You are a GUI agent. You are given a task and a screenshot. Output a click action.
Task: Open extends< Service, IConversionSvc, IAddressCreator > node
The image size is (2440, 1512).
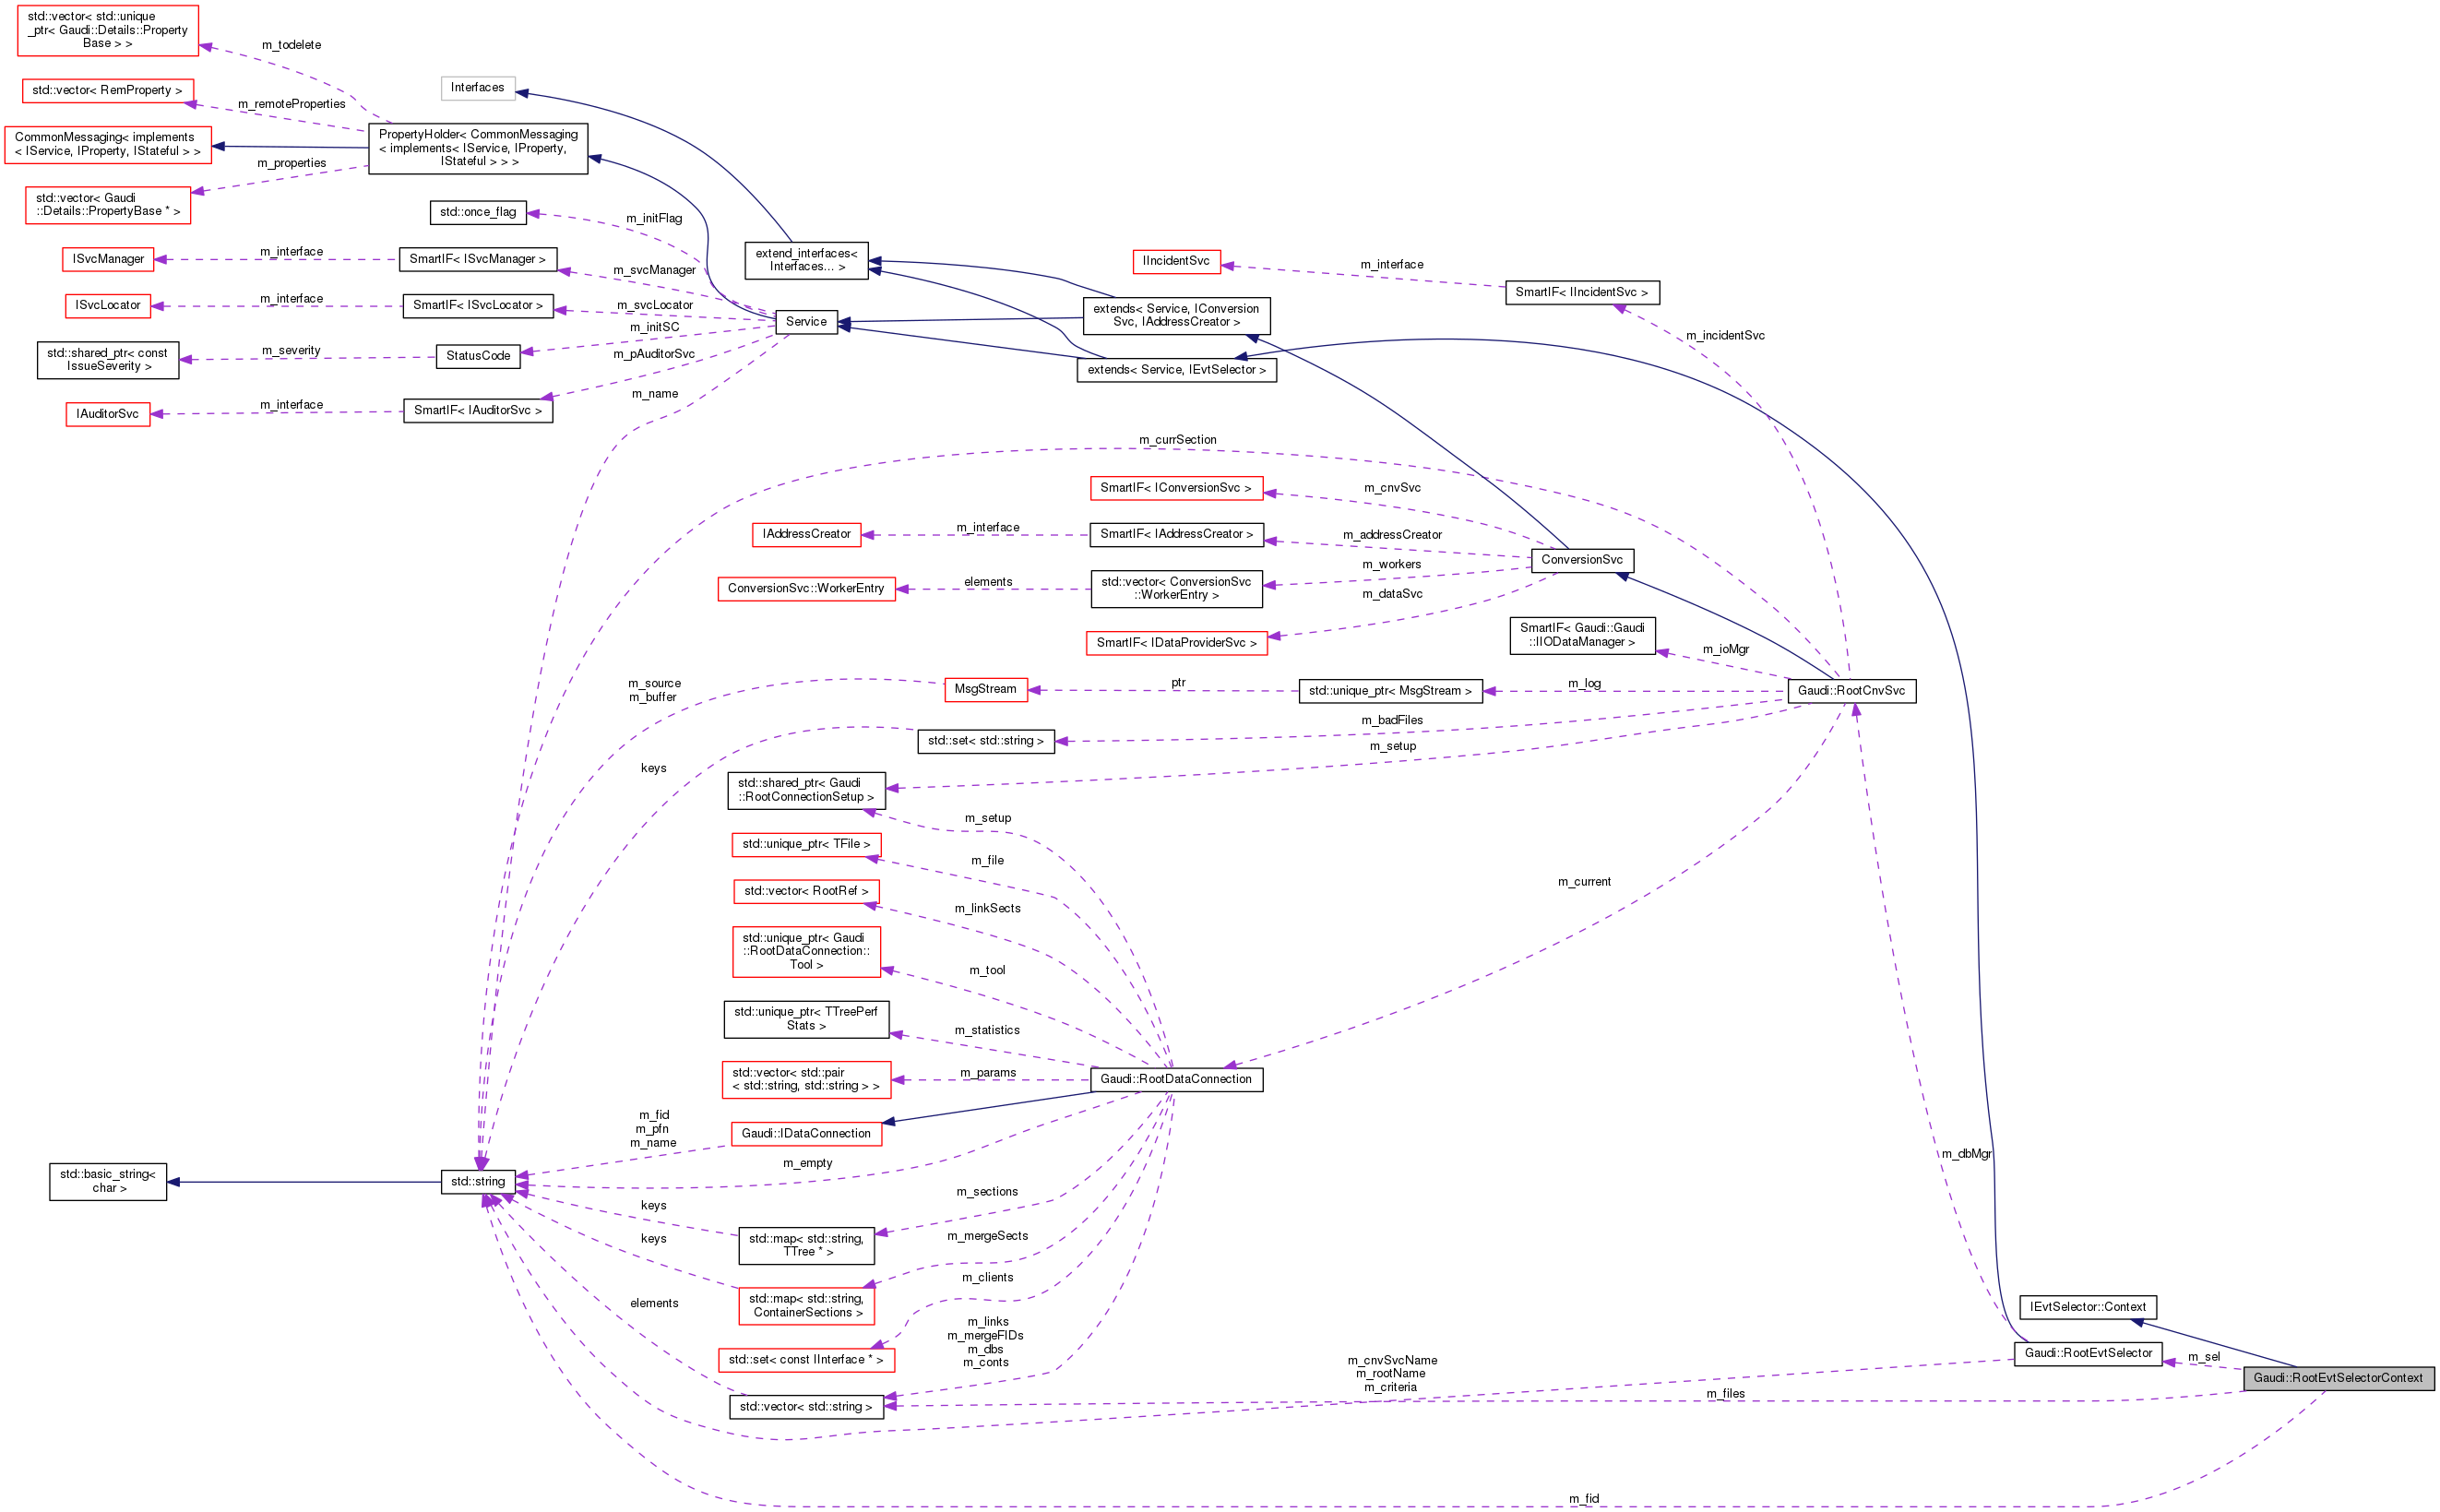point(1176,315)
